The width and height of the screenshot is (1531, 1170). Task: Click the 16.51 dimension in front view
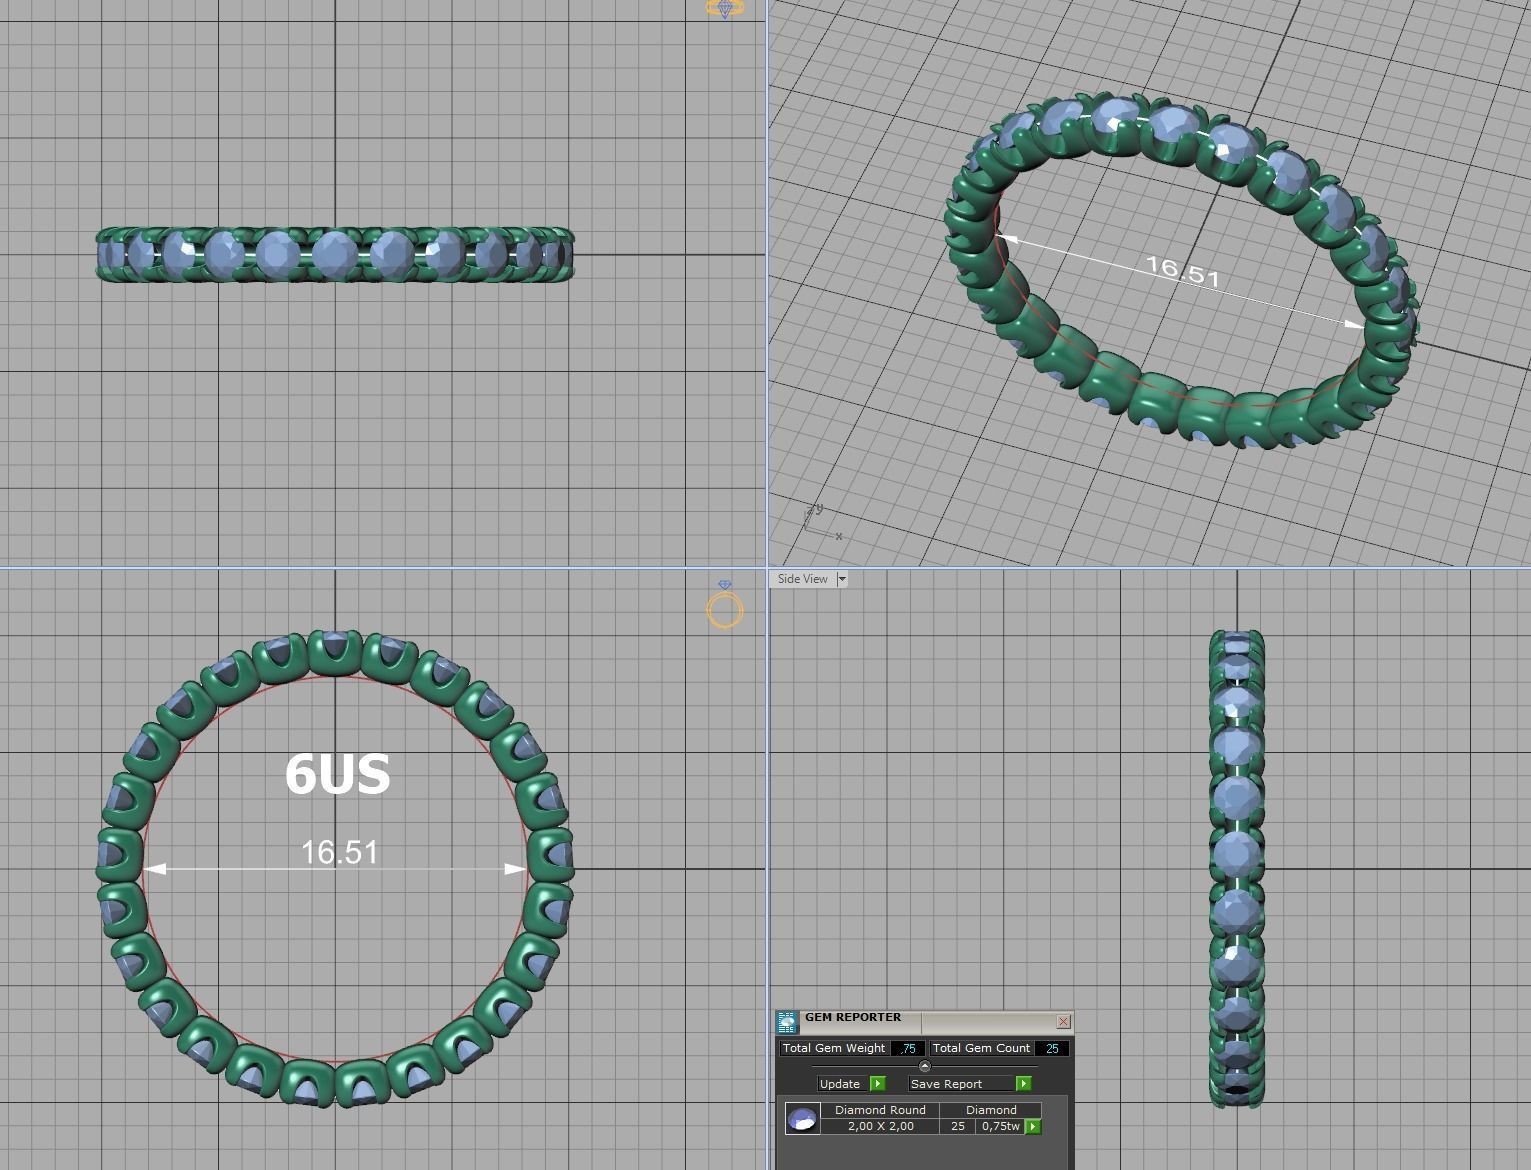pos(340,852)
